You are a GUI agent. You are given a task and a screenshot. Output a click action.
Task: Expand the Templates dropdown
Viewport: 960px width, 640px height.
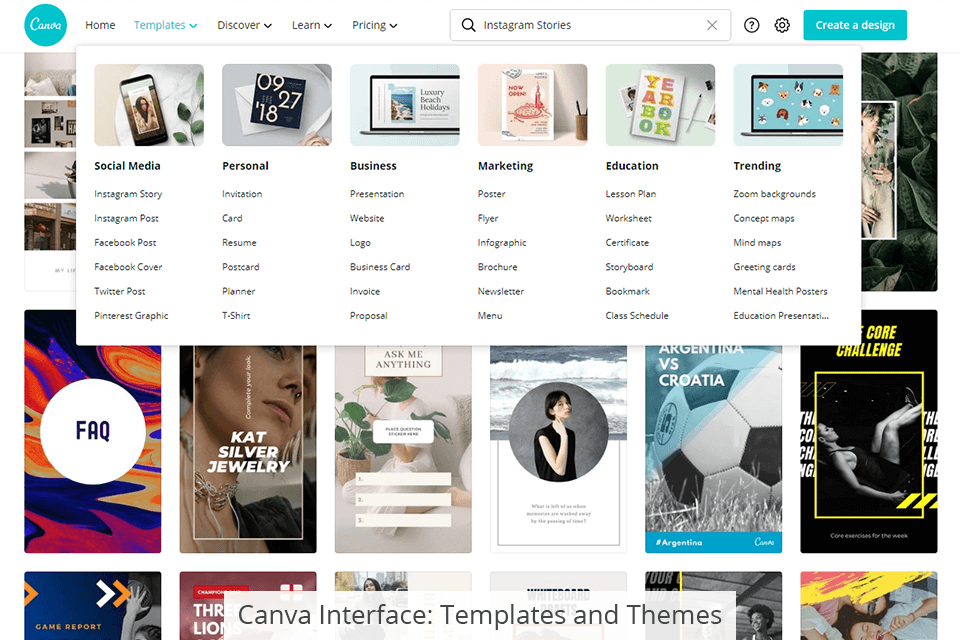165,25
